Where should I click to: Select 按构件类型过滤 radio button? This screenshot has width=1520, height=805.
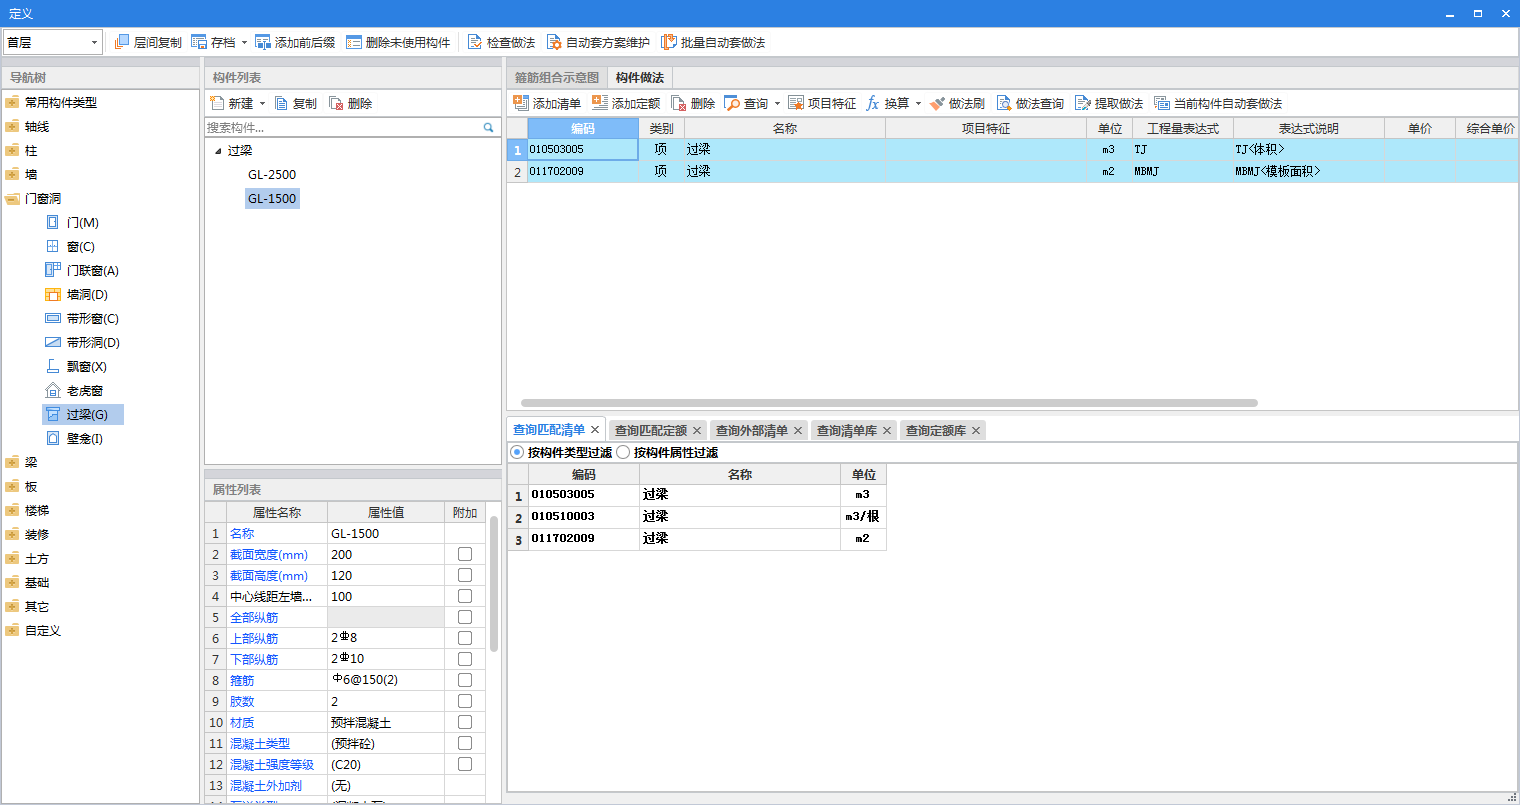[x=517, y=452]
